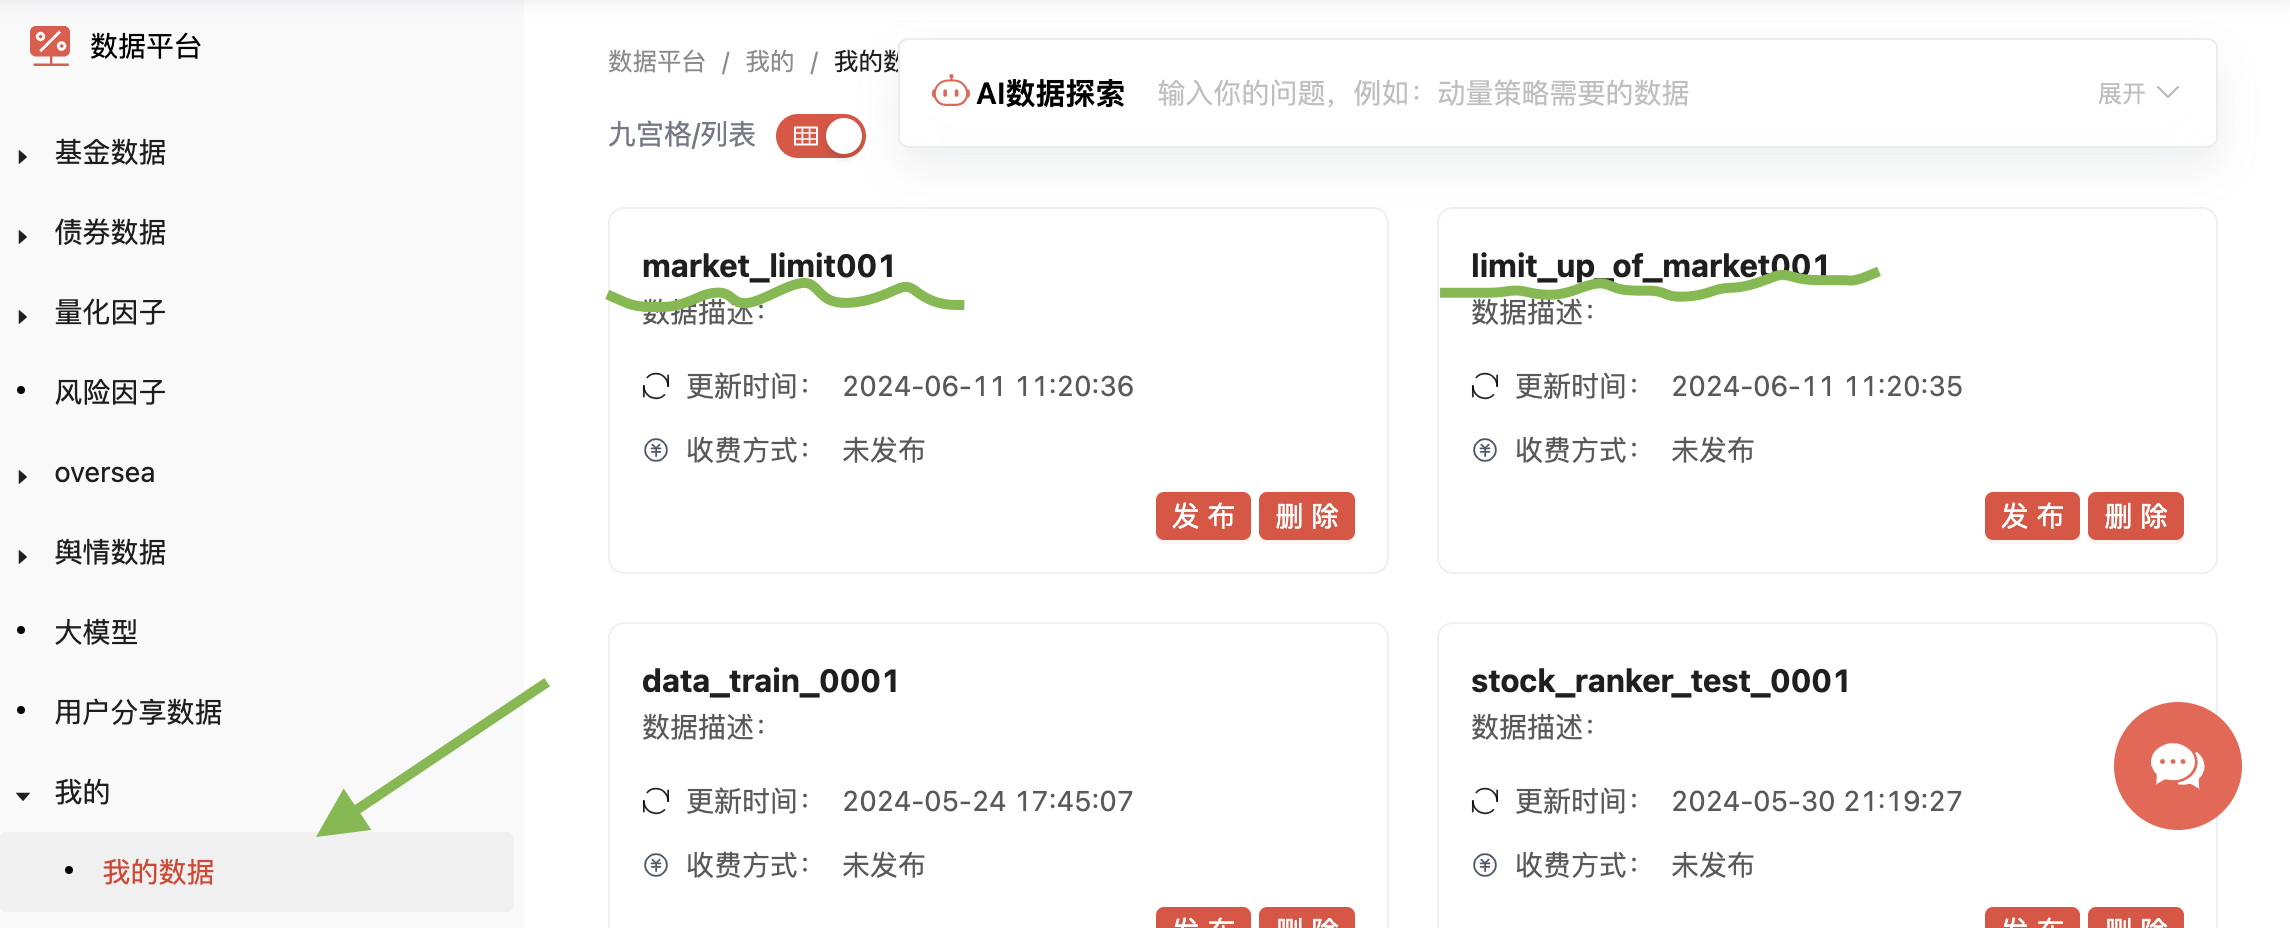The height and width of the screenshot is (928, 2290).
Task: Open 风险因子 from the sidebar menu
Action: tap(110, 392)
